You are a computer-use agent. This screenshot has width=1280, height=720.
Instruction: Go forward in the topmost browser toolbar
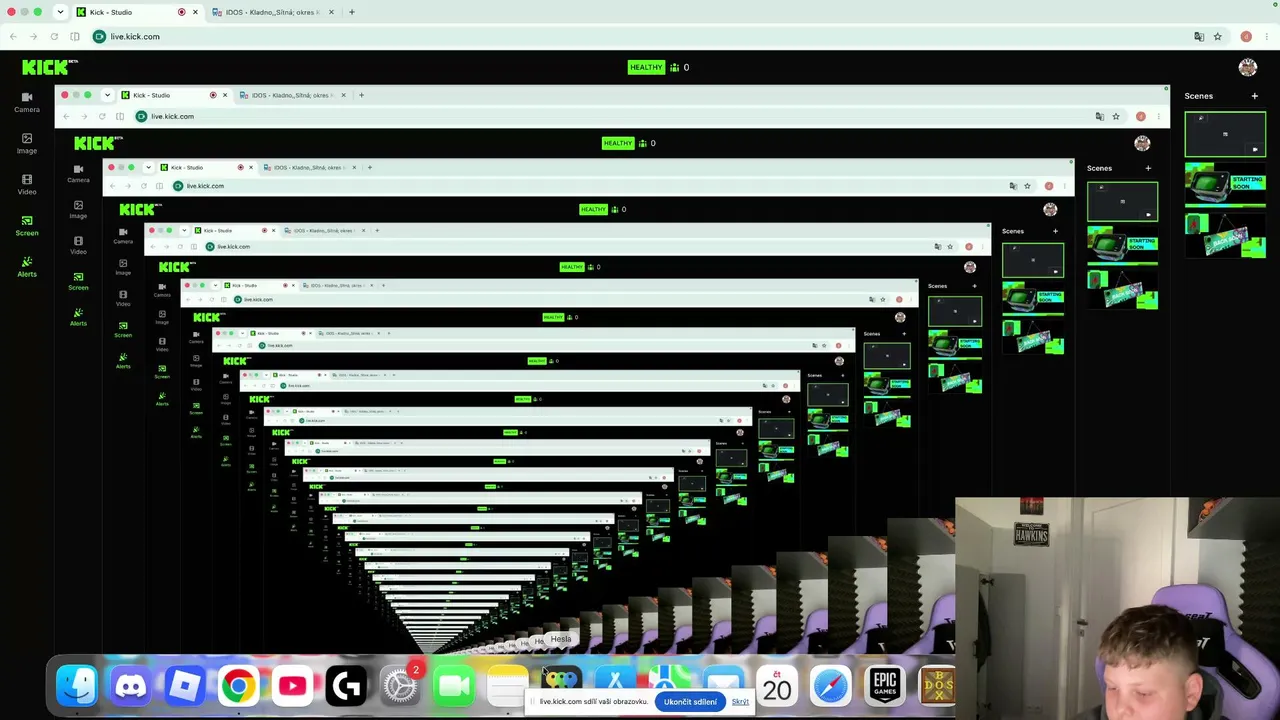[x=33, y=36]
